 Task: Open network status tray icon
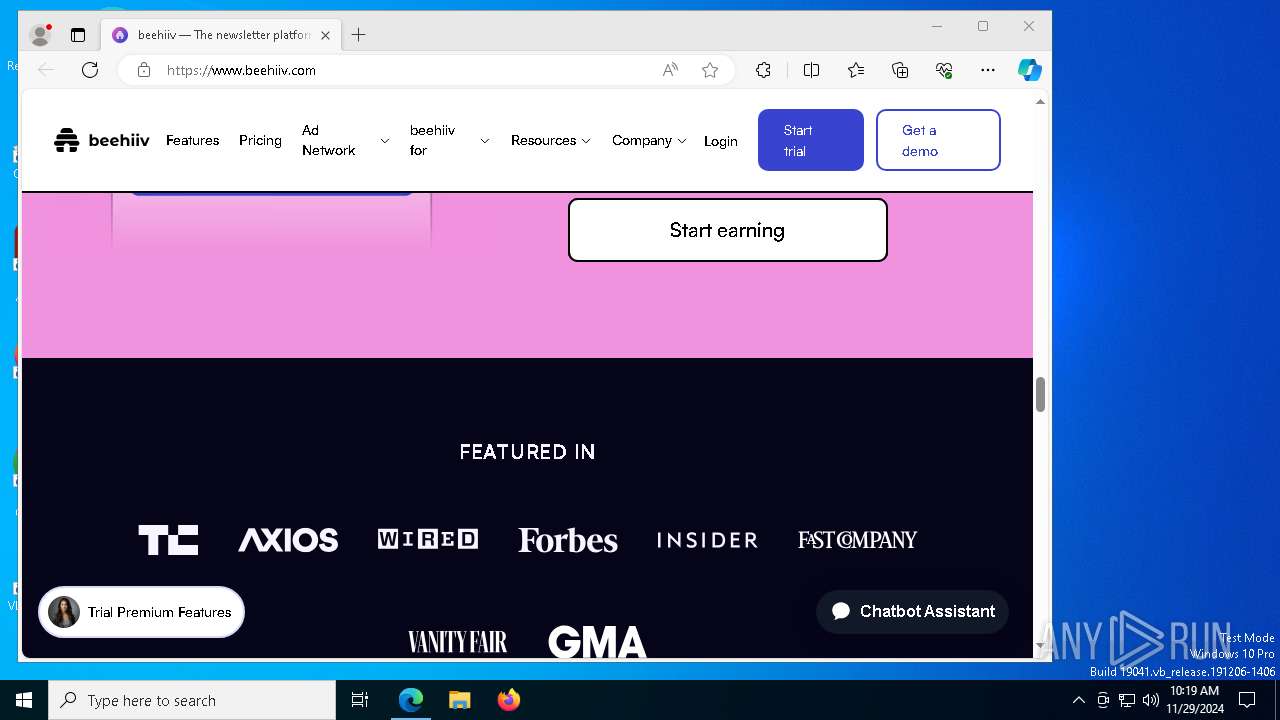1126,700
